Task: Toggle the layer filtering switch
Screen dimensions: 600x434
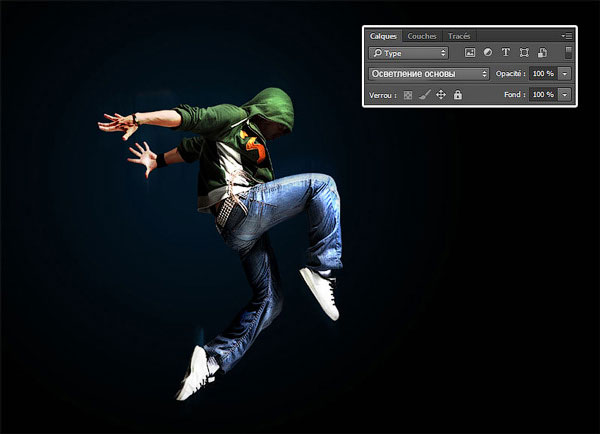Action: pos(568,53)
